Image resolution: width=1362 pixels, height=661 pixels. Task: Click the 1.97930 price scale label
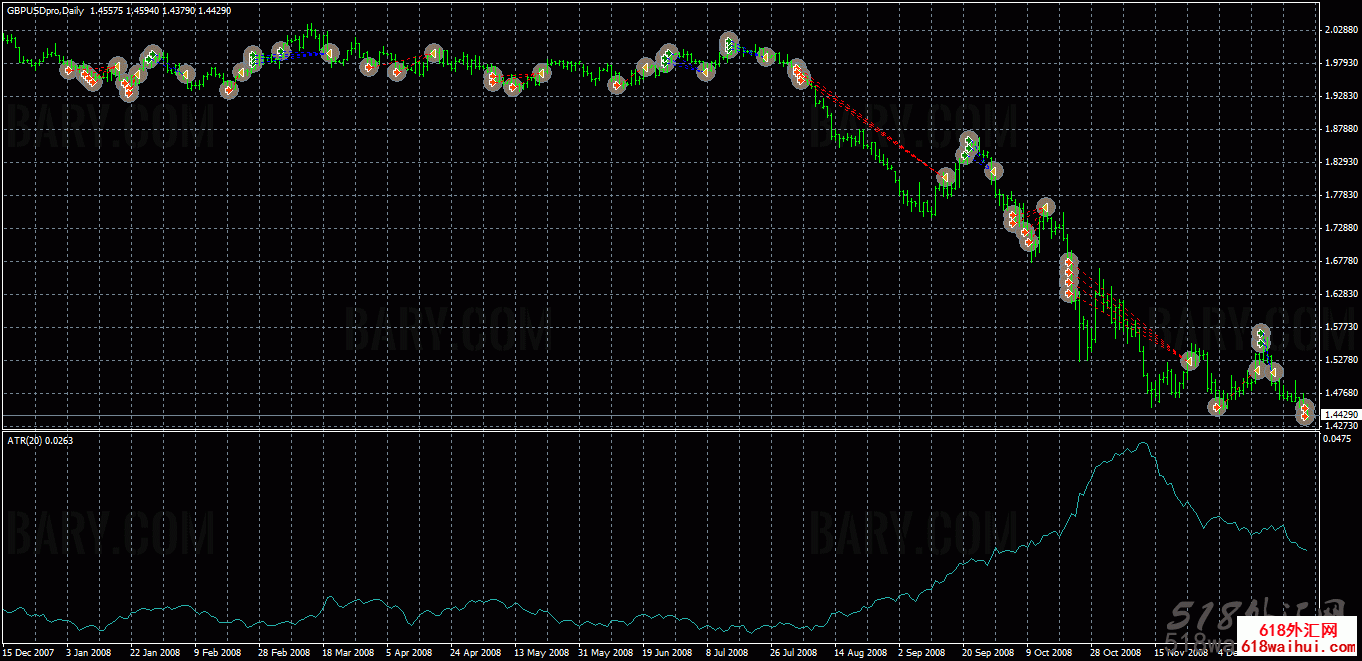click(1340, 63)
